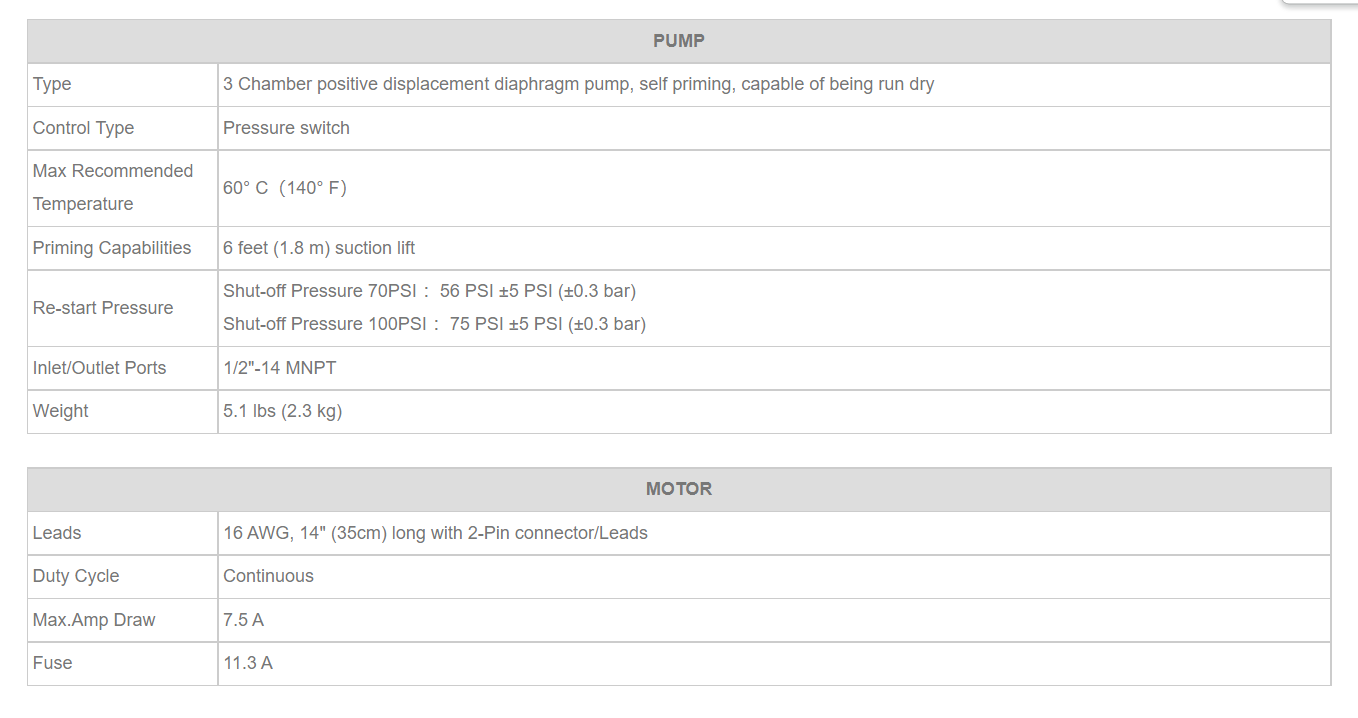This screenshot has width=1358, height=718.
Task: Click the PUMP table header
Action: point(679,41)
